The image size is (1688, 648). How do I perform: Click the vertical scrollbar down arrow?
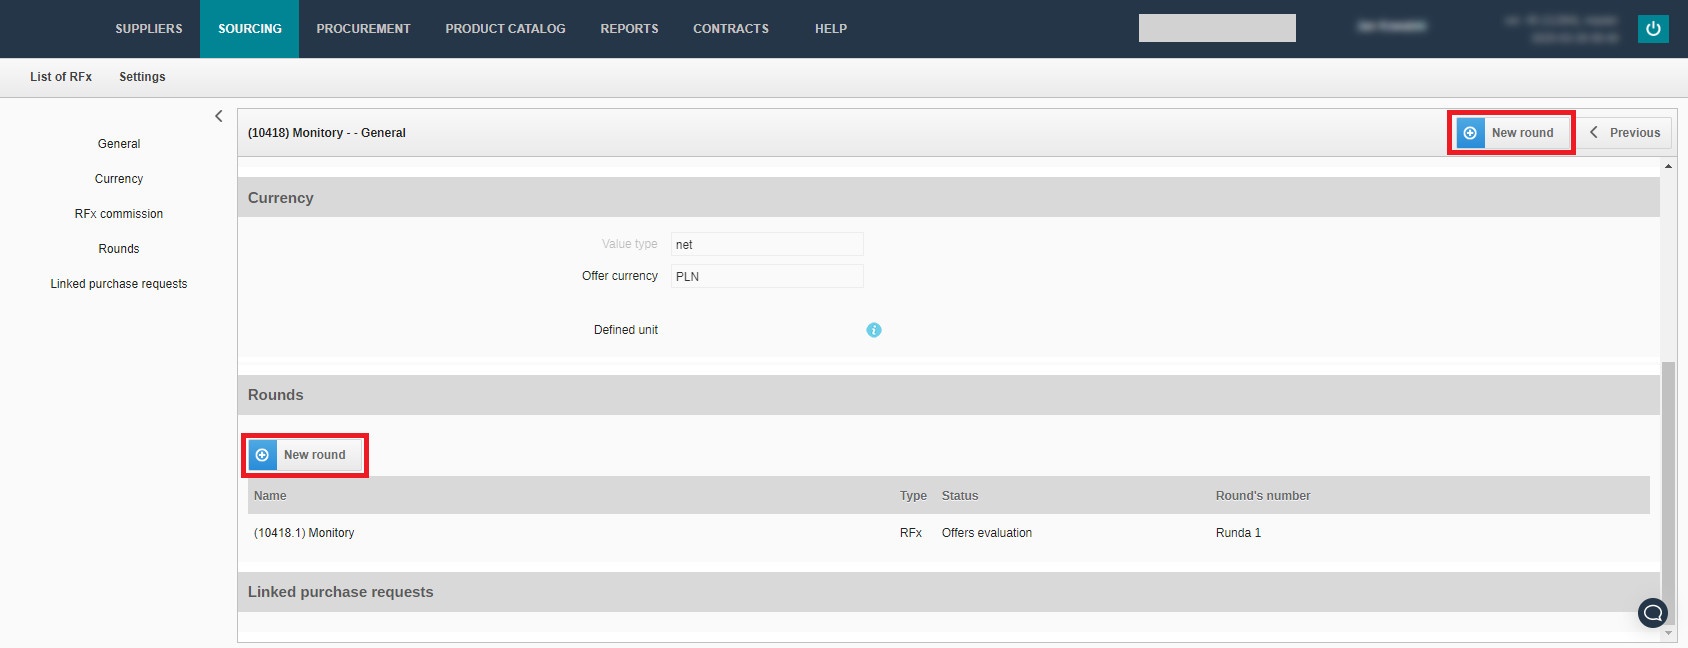coord(1667,633)
